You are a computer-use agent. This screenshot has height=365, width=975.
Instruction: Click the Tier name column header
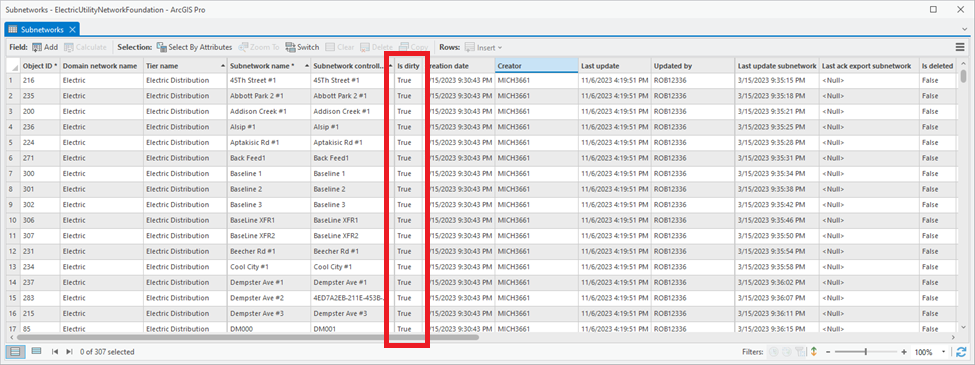[185, 65]
